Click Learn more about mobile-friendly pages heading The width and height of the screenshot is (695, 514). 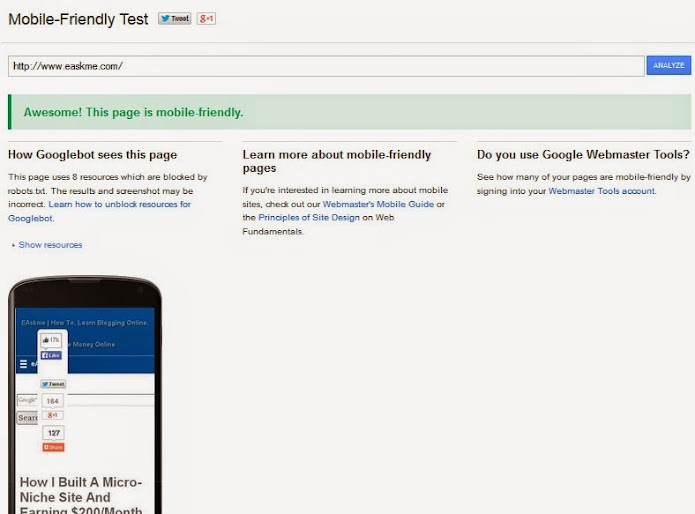(337, 161)
